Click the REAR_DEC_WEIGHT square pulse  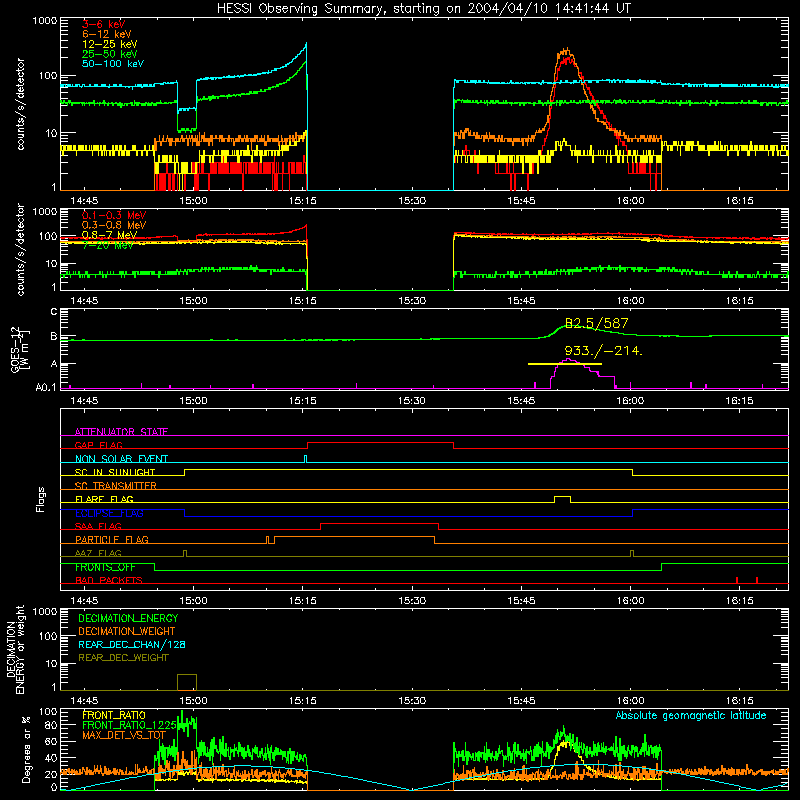click(187, 682)
